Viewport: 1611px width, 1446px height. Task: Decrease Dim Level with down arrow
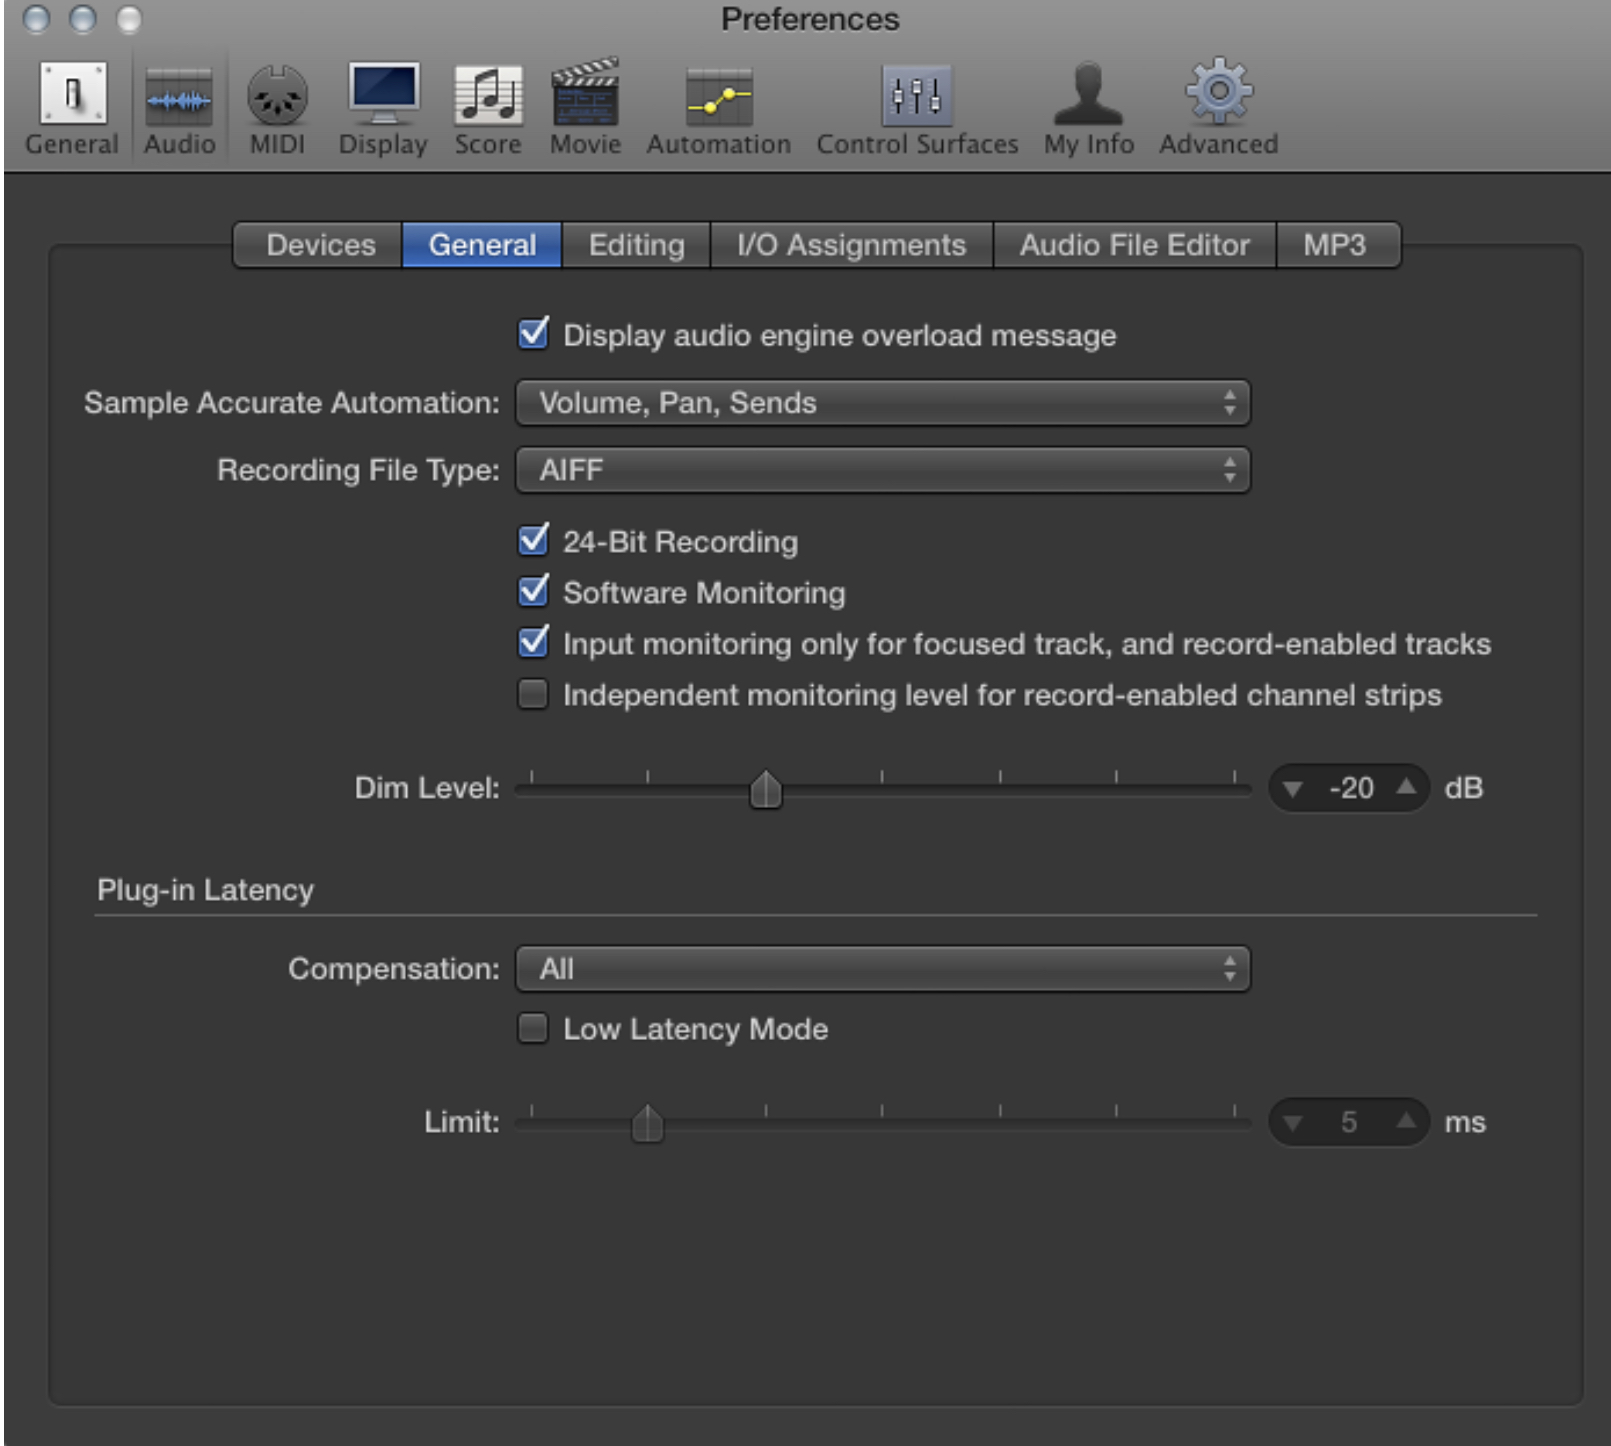[x=1293, y=789]
